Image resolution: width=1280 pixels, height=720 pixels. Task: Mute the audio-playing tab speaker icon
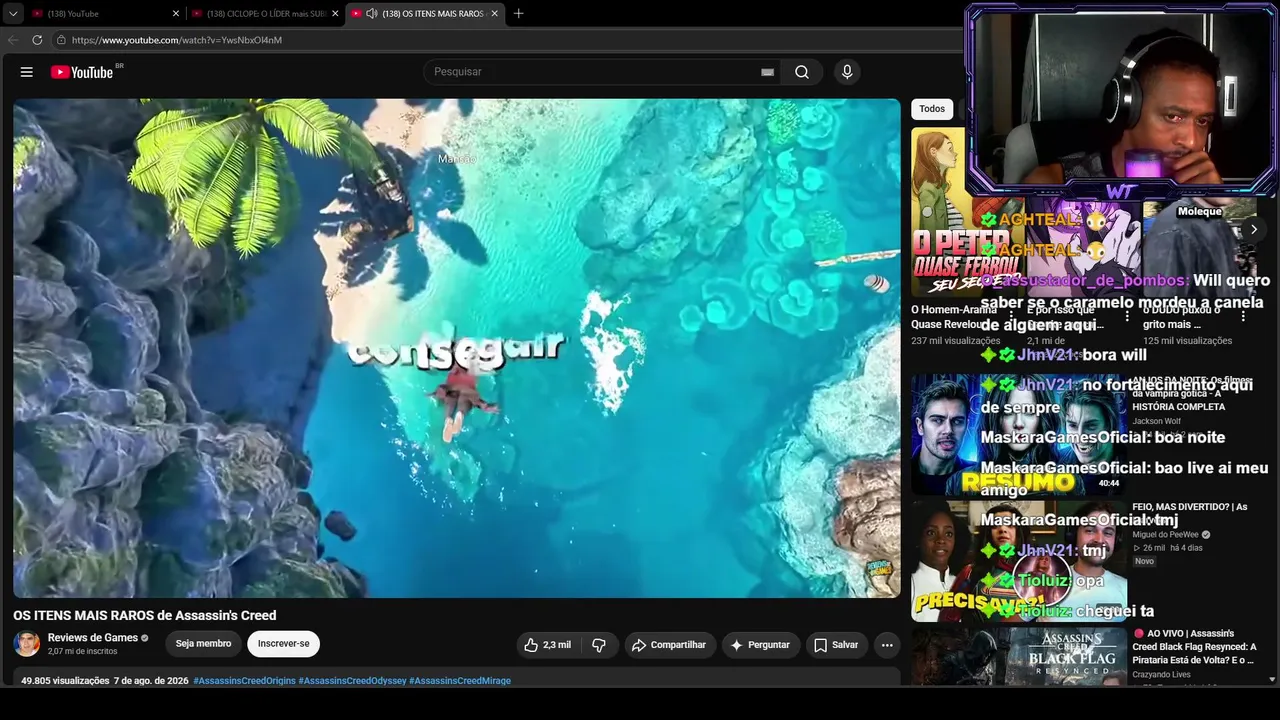pos(371,14)
